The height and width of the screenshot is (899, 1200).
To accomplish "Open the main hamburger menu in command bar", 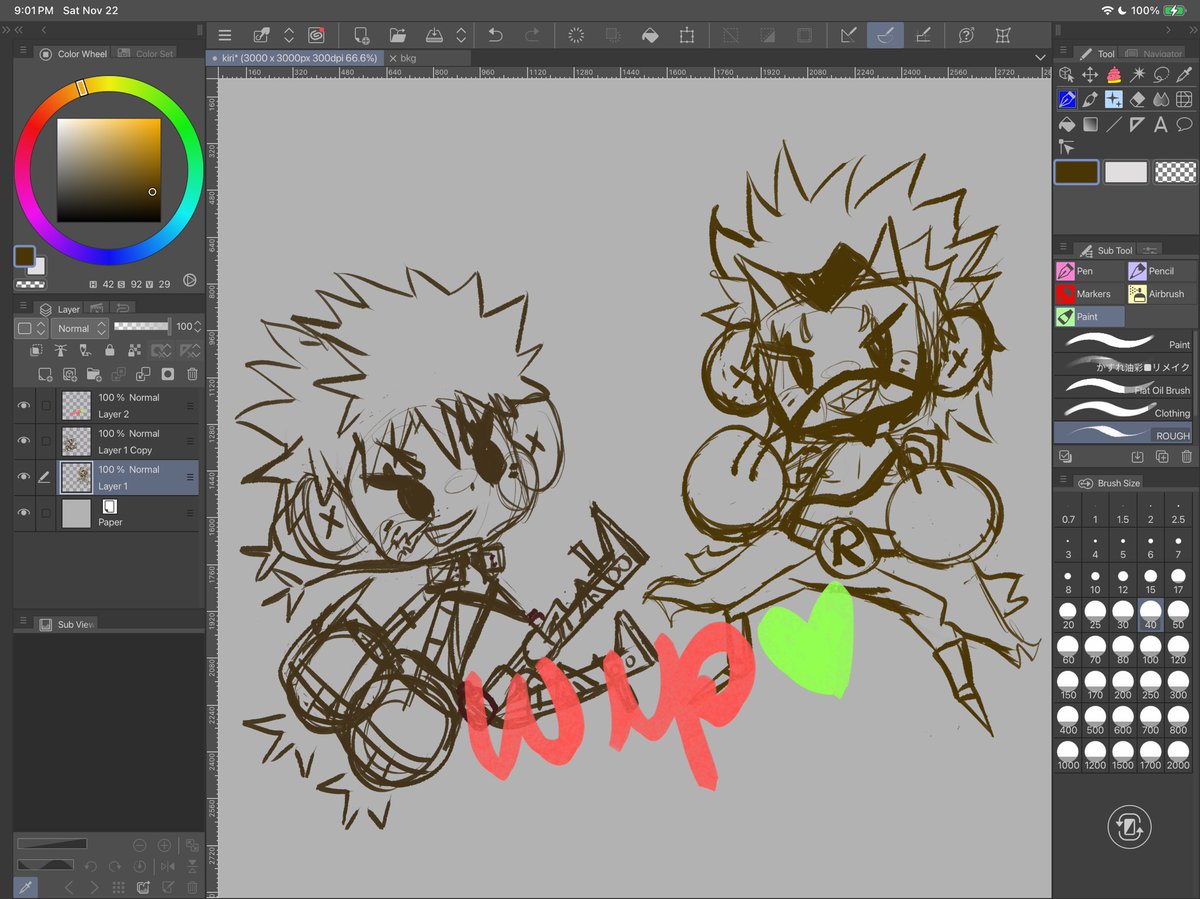I will (x=225, y=35).
